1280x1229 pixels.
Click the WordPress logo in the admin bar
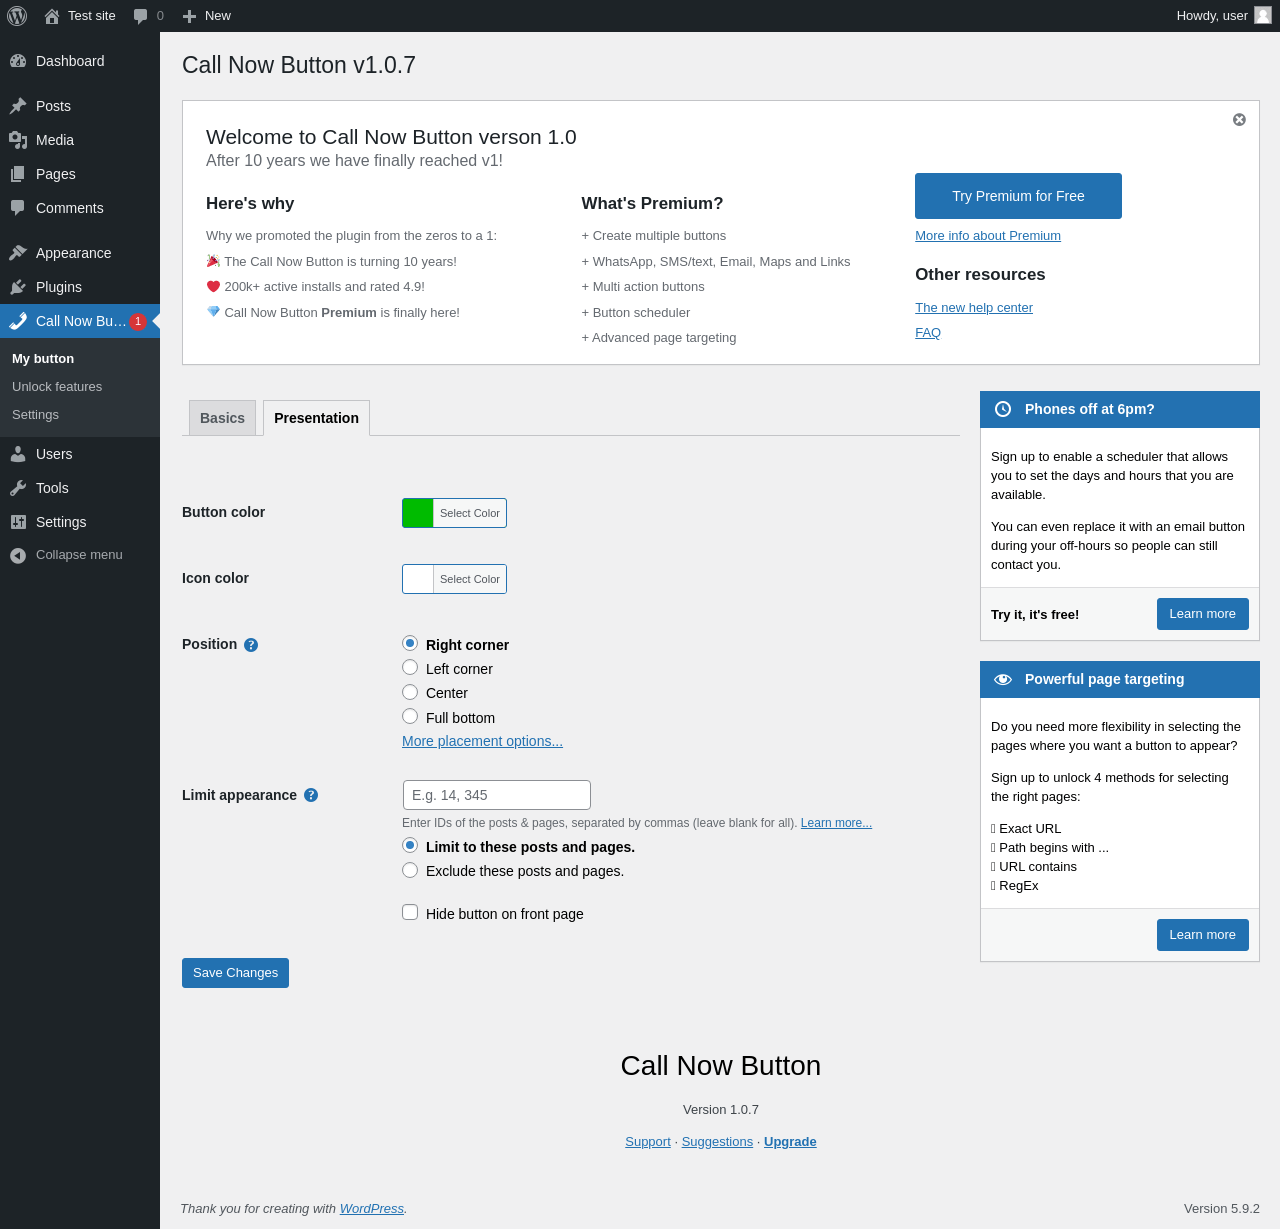17,16
